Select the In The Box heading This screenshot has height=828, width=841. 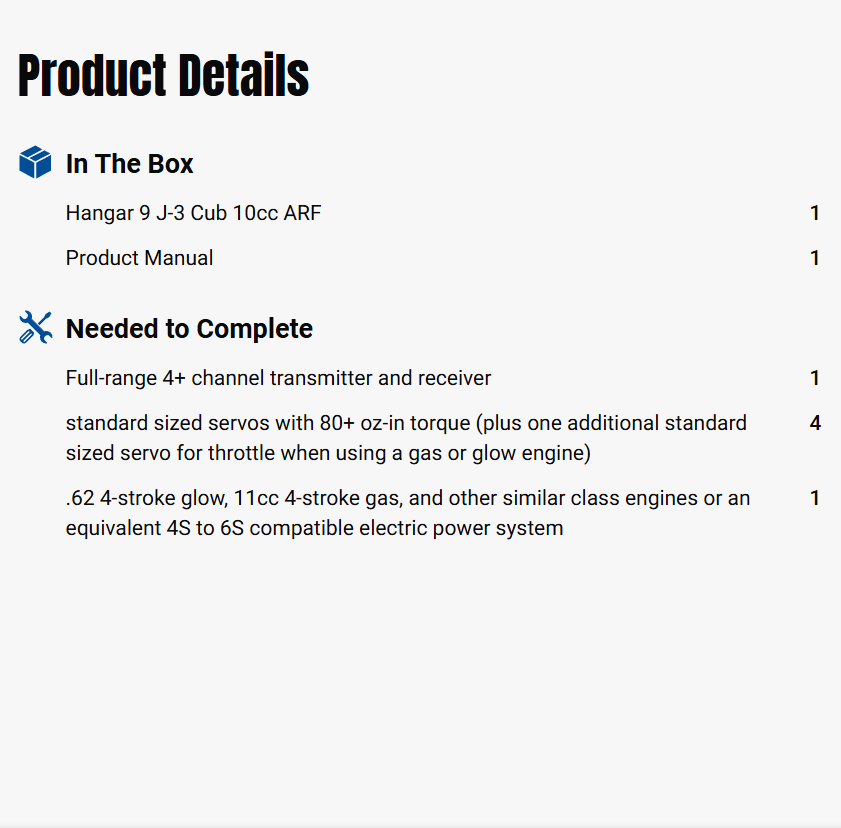pos(129,164)
